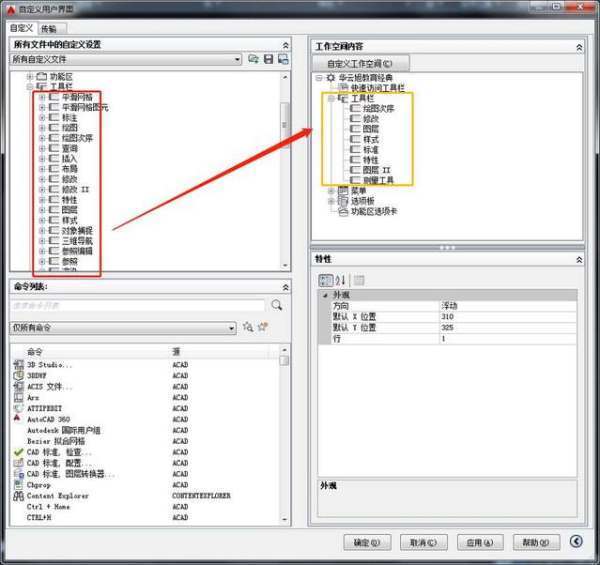Select 修改 II toolbar in left tree
Image resolution: width=600 pixels, height=565 pixels.
tap(75, 190)
